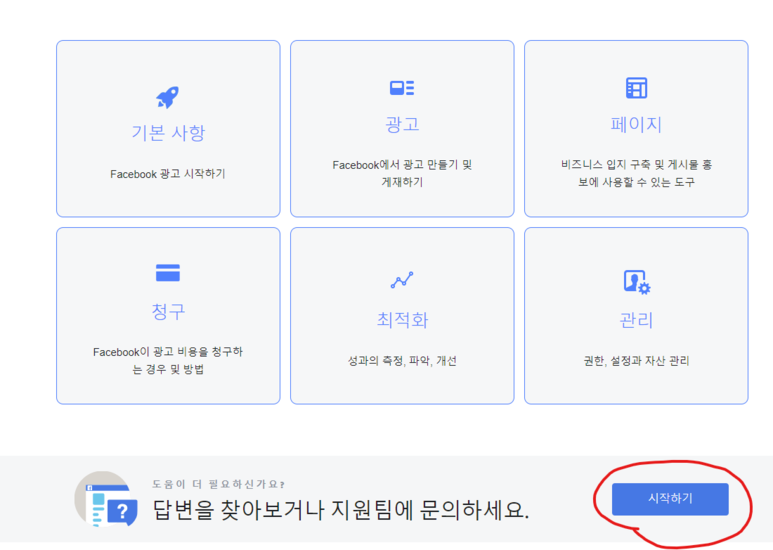Click the description 'Facebook이 광고 비용을 청구하는 경우 및 방법'

click(x=168, y=361)
